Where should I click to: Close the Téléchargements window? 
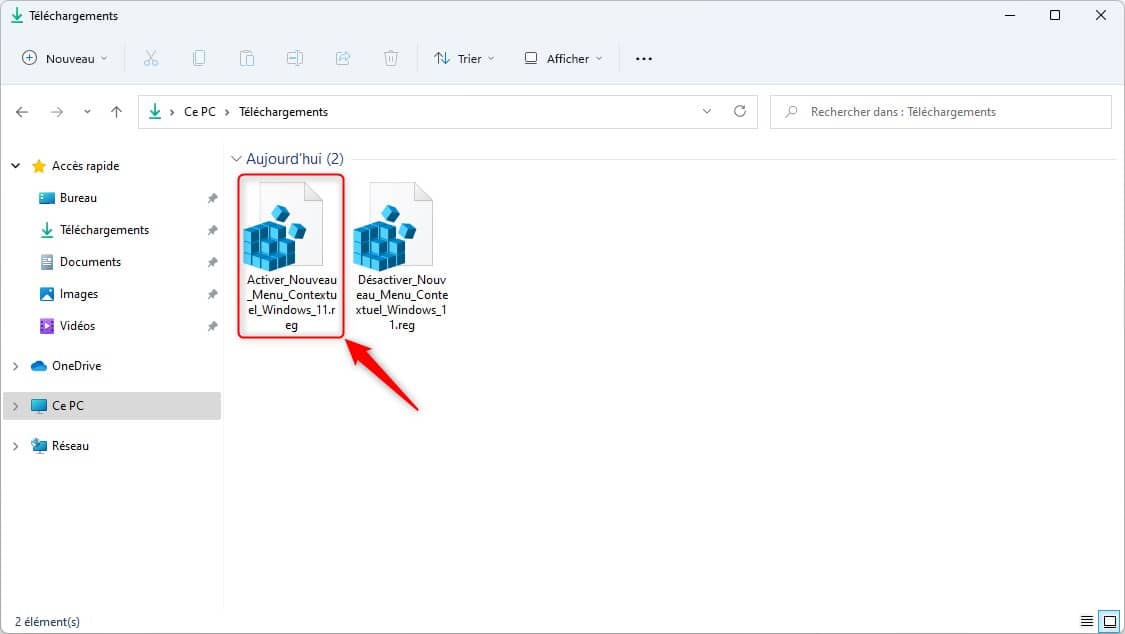click(x=1101, y=15)
